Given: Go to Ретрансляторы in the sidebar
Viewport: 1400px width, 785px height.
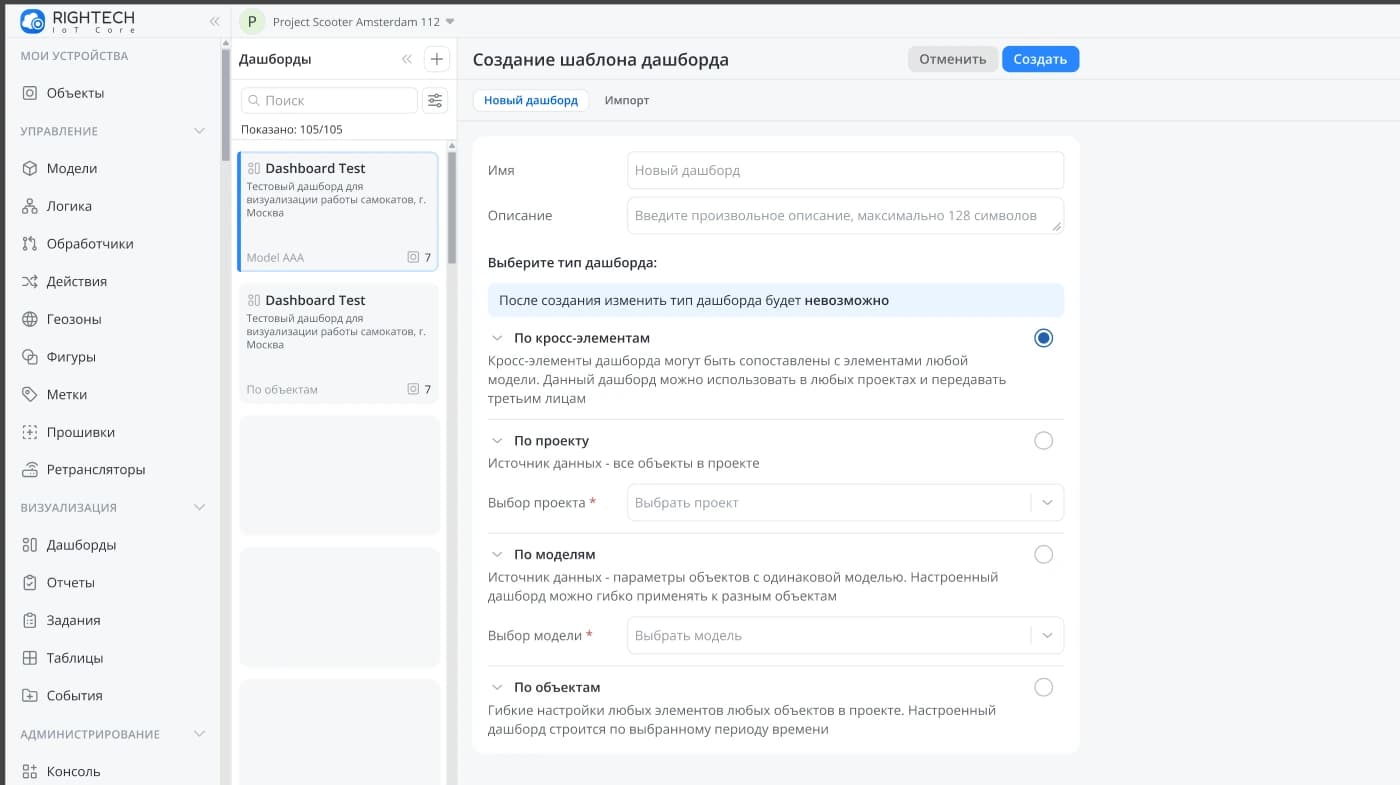Looking at the screenshot, I should pyautogui.click(x=95, y=470).
